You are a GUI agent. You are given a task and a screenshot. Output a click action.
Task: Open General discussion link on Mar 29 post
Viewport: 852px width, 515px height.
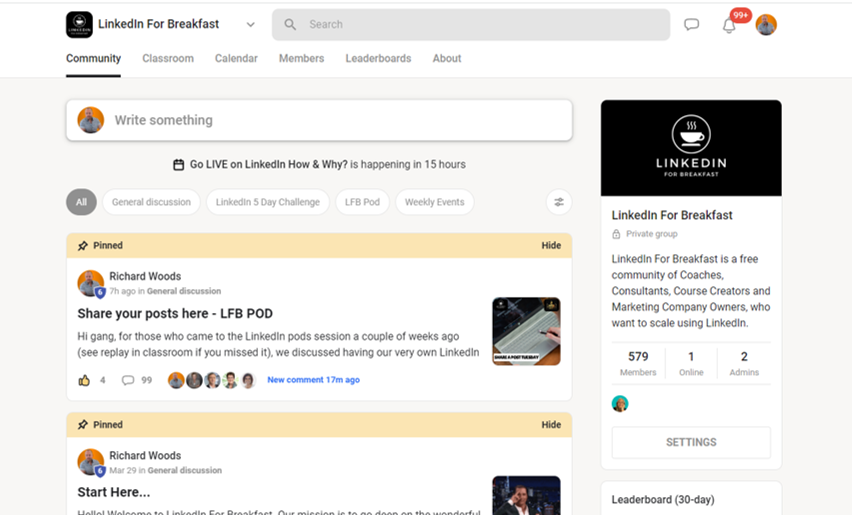click(185, 470)
